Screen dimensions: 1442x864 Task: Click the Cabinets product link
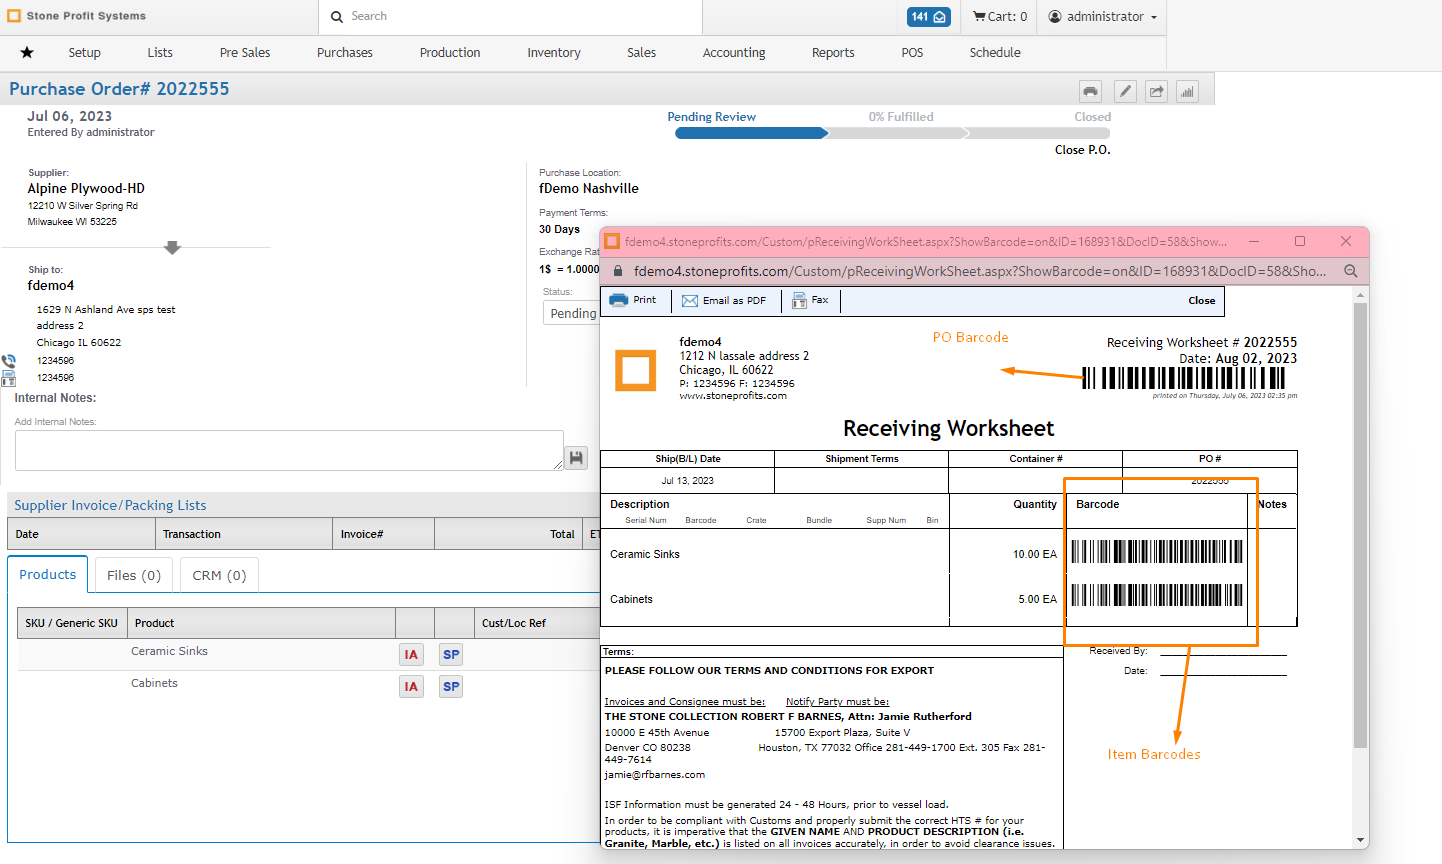point(154,683)
